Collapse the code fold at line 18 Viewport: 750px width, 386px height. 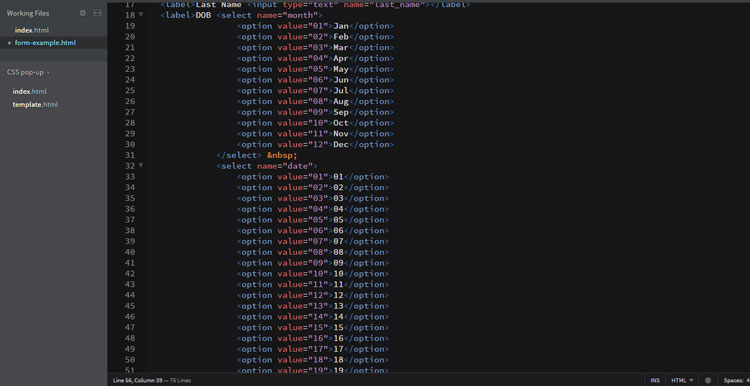pyautogui.click(x=141, y=15)
